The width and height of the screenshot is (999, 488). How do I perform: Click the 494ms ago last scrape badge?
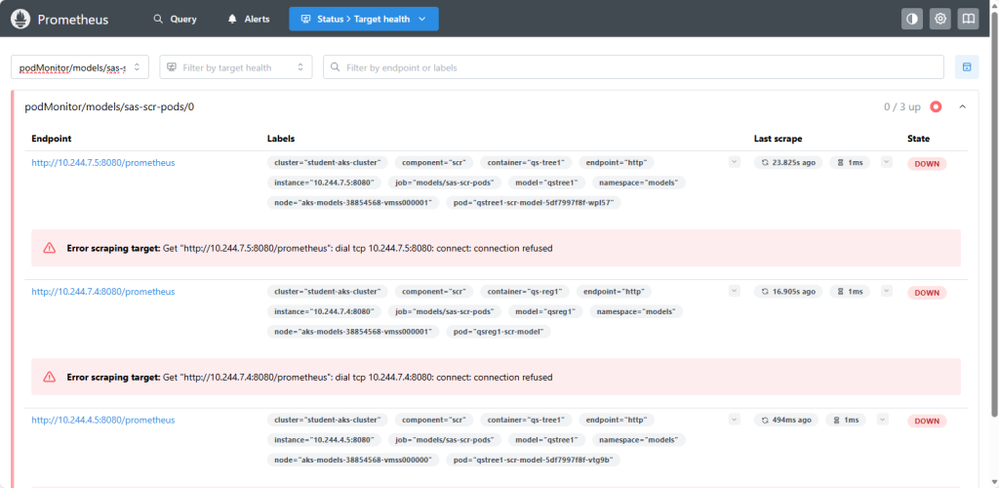pyautogui.click(x=786, y=420)
